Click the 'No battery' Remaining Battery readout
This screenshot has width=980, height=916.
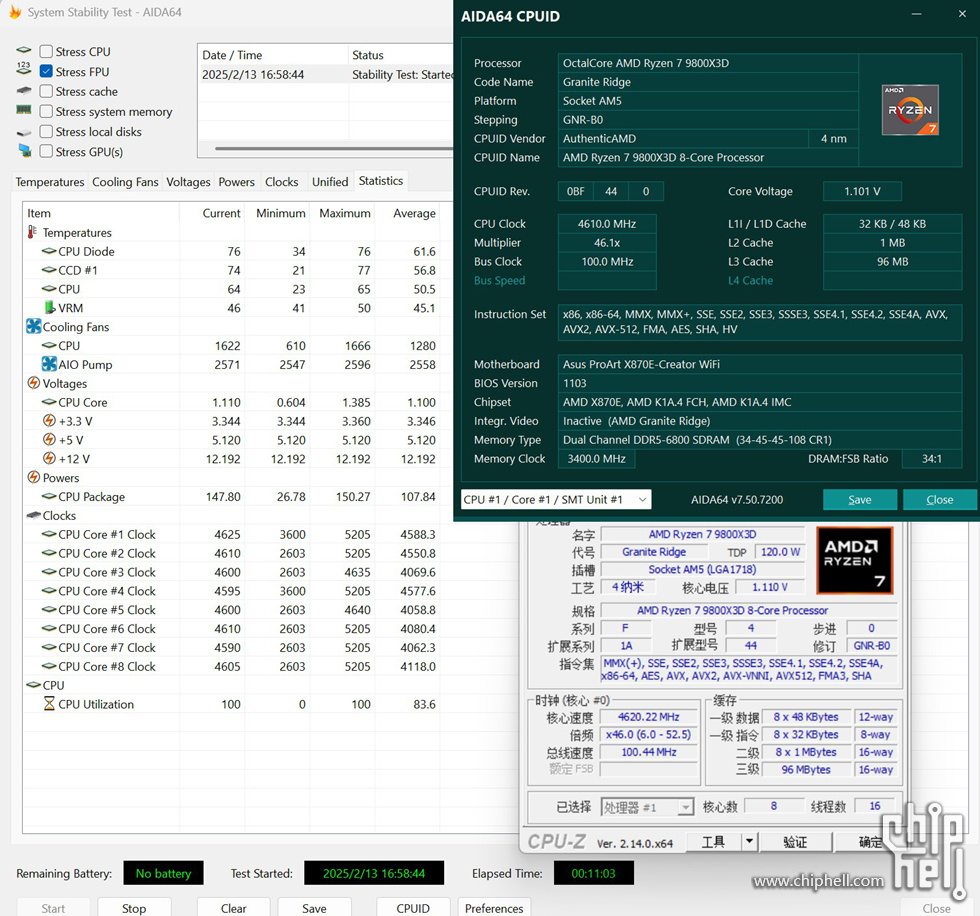tap(163, 873)
